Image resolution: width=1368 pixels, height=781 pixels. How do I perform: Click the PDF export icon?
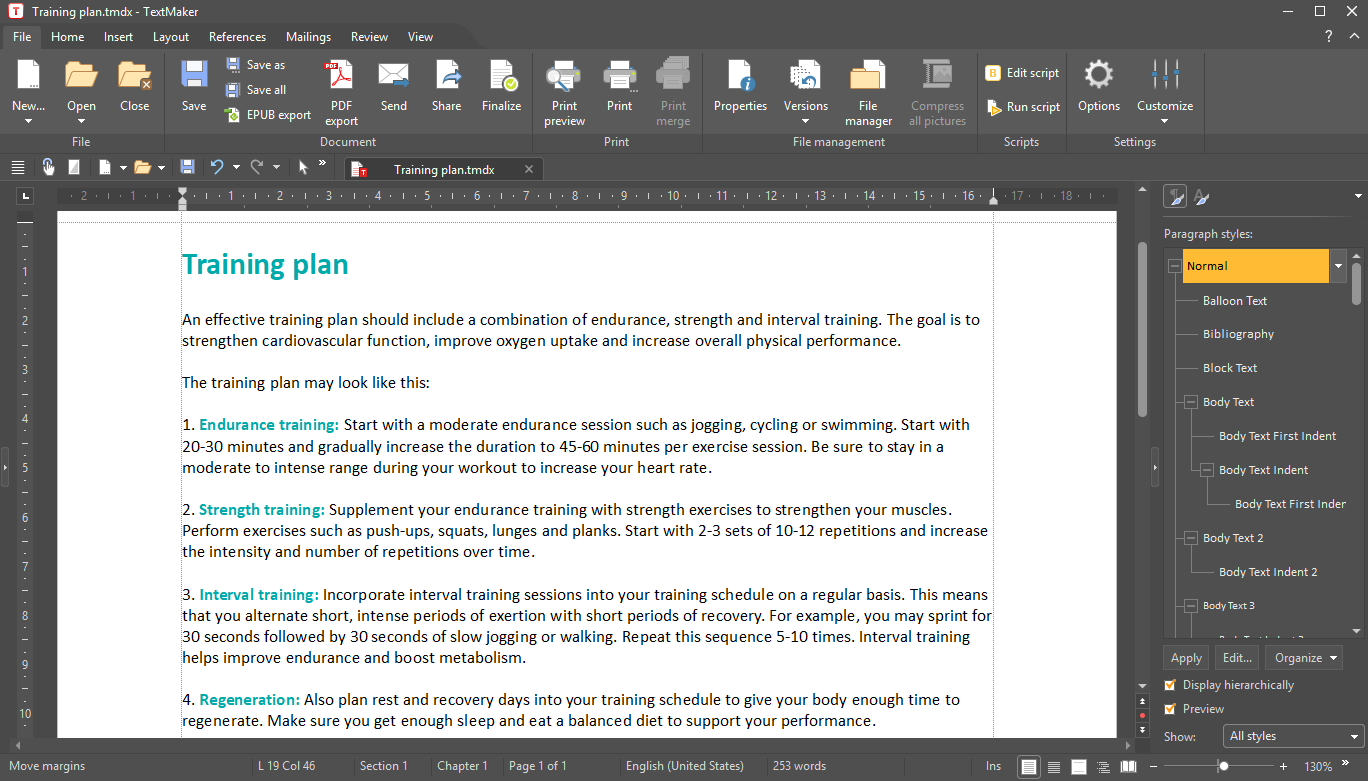click(x=341, y=78)
